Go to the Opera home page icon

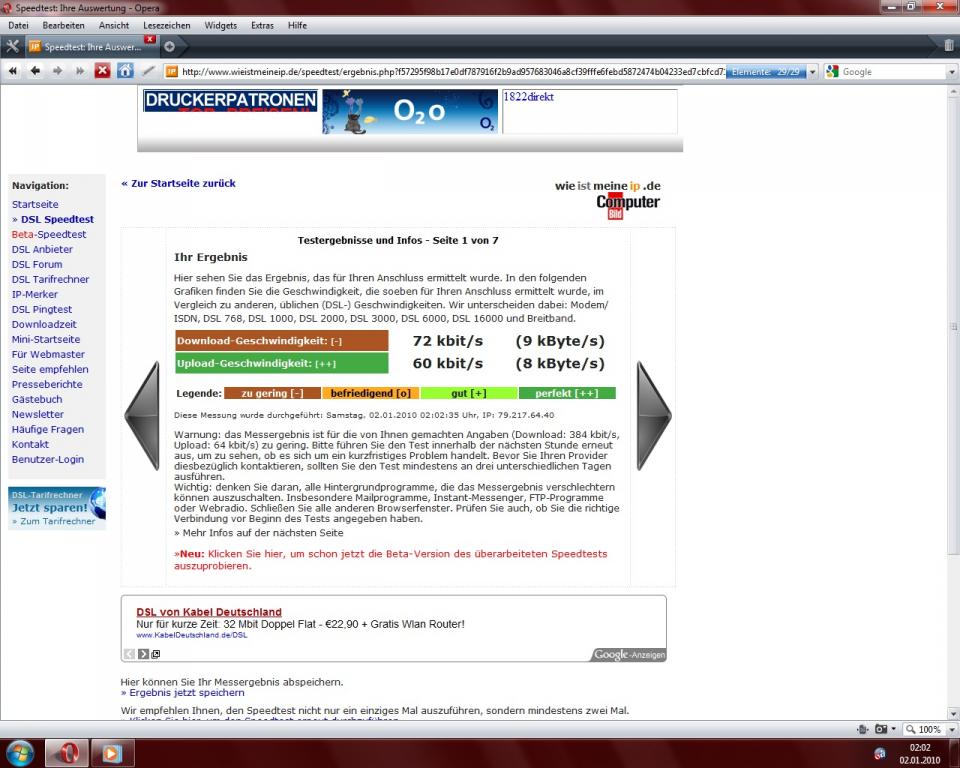[125, 71]
